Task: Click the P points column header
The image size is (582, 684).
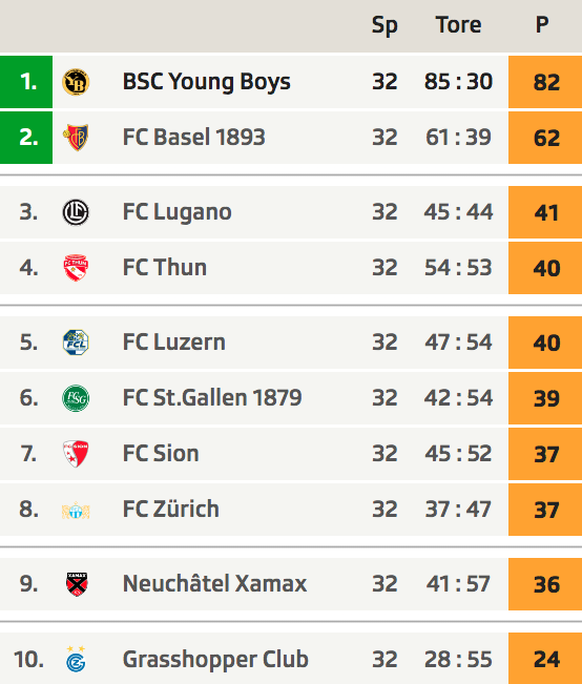Action: pos(542,25)
